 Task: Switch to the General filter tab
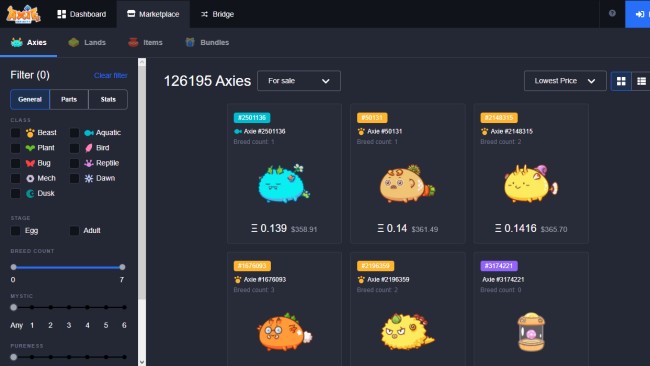(x=30, y=99)
